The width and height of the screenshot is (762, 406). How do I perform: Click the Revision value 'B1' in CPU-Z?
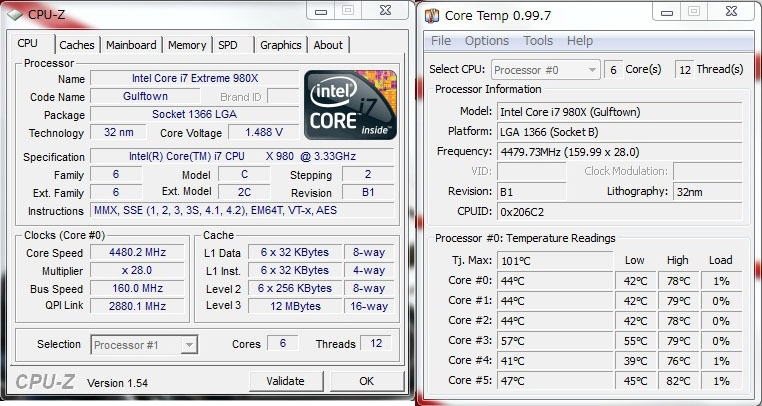[x=368, y=192]
